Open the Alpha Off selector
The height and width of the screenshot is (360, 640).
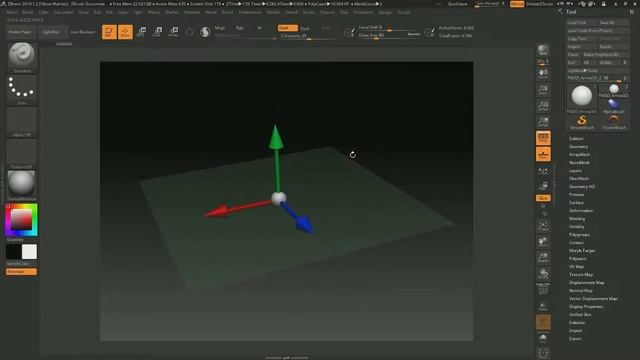point(22,122)
